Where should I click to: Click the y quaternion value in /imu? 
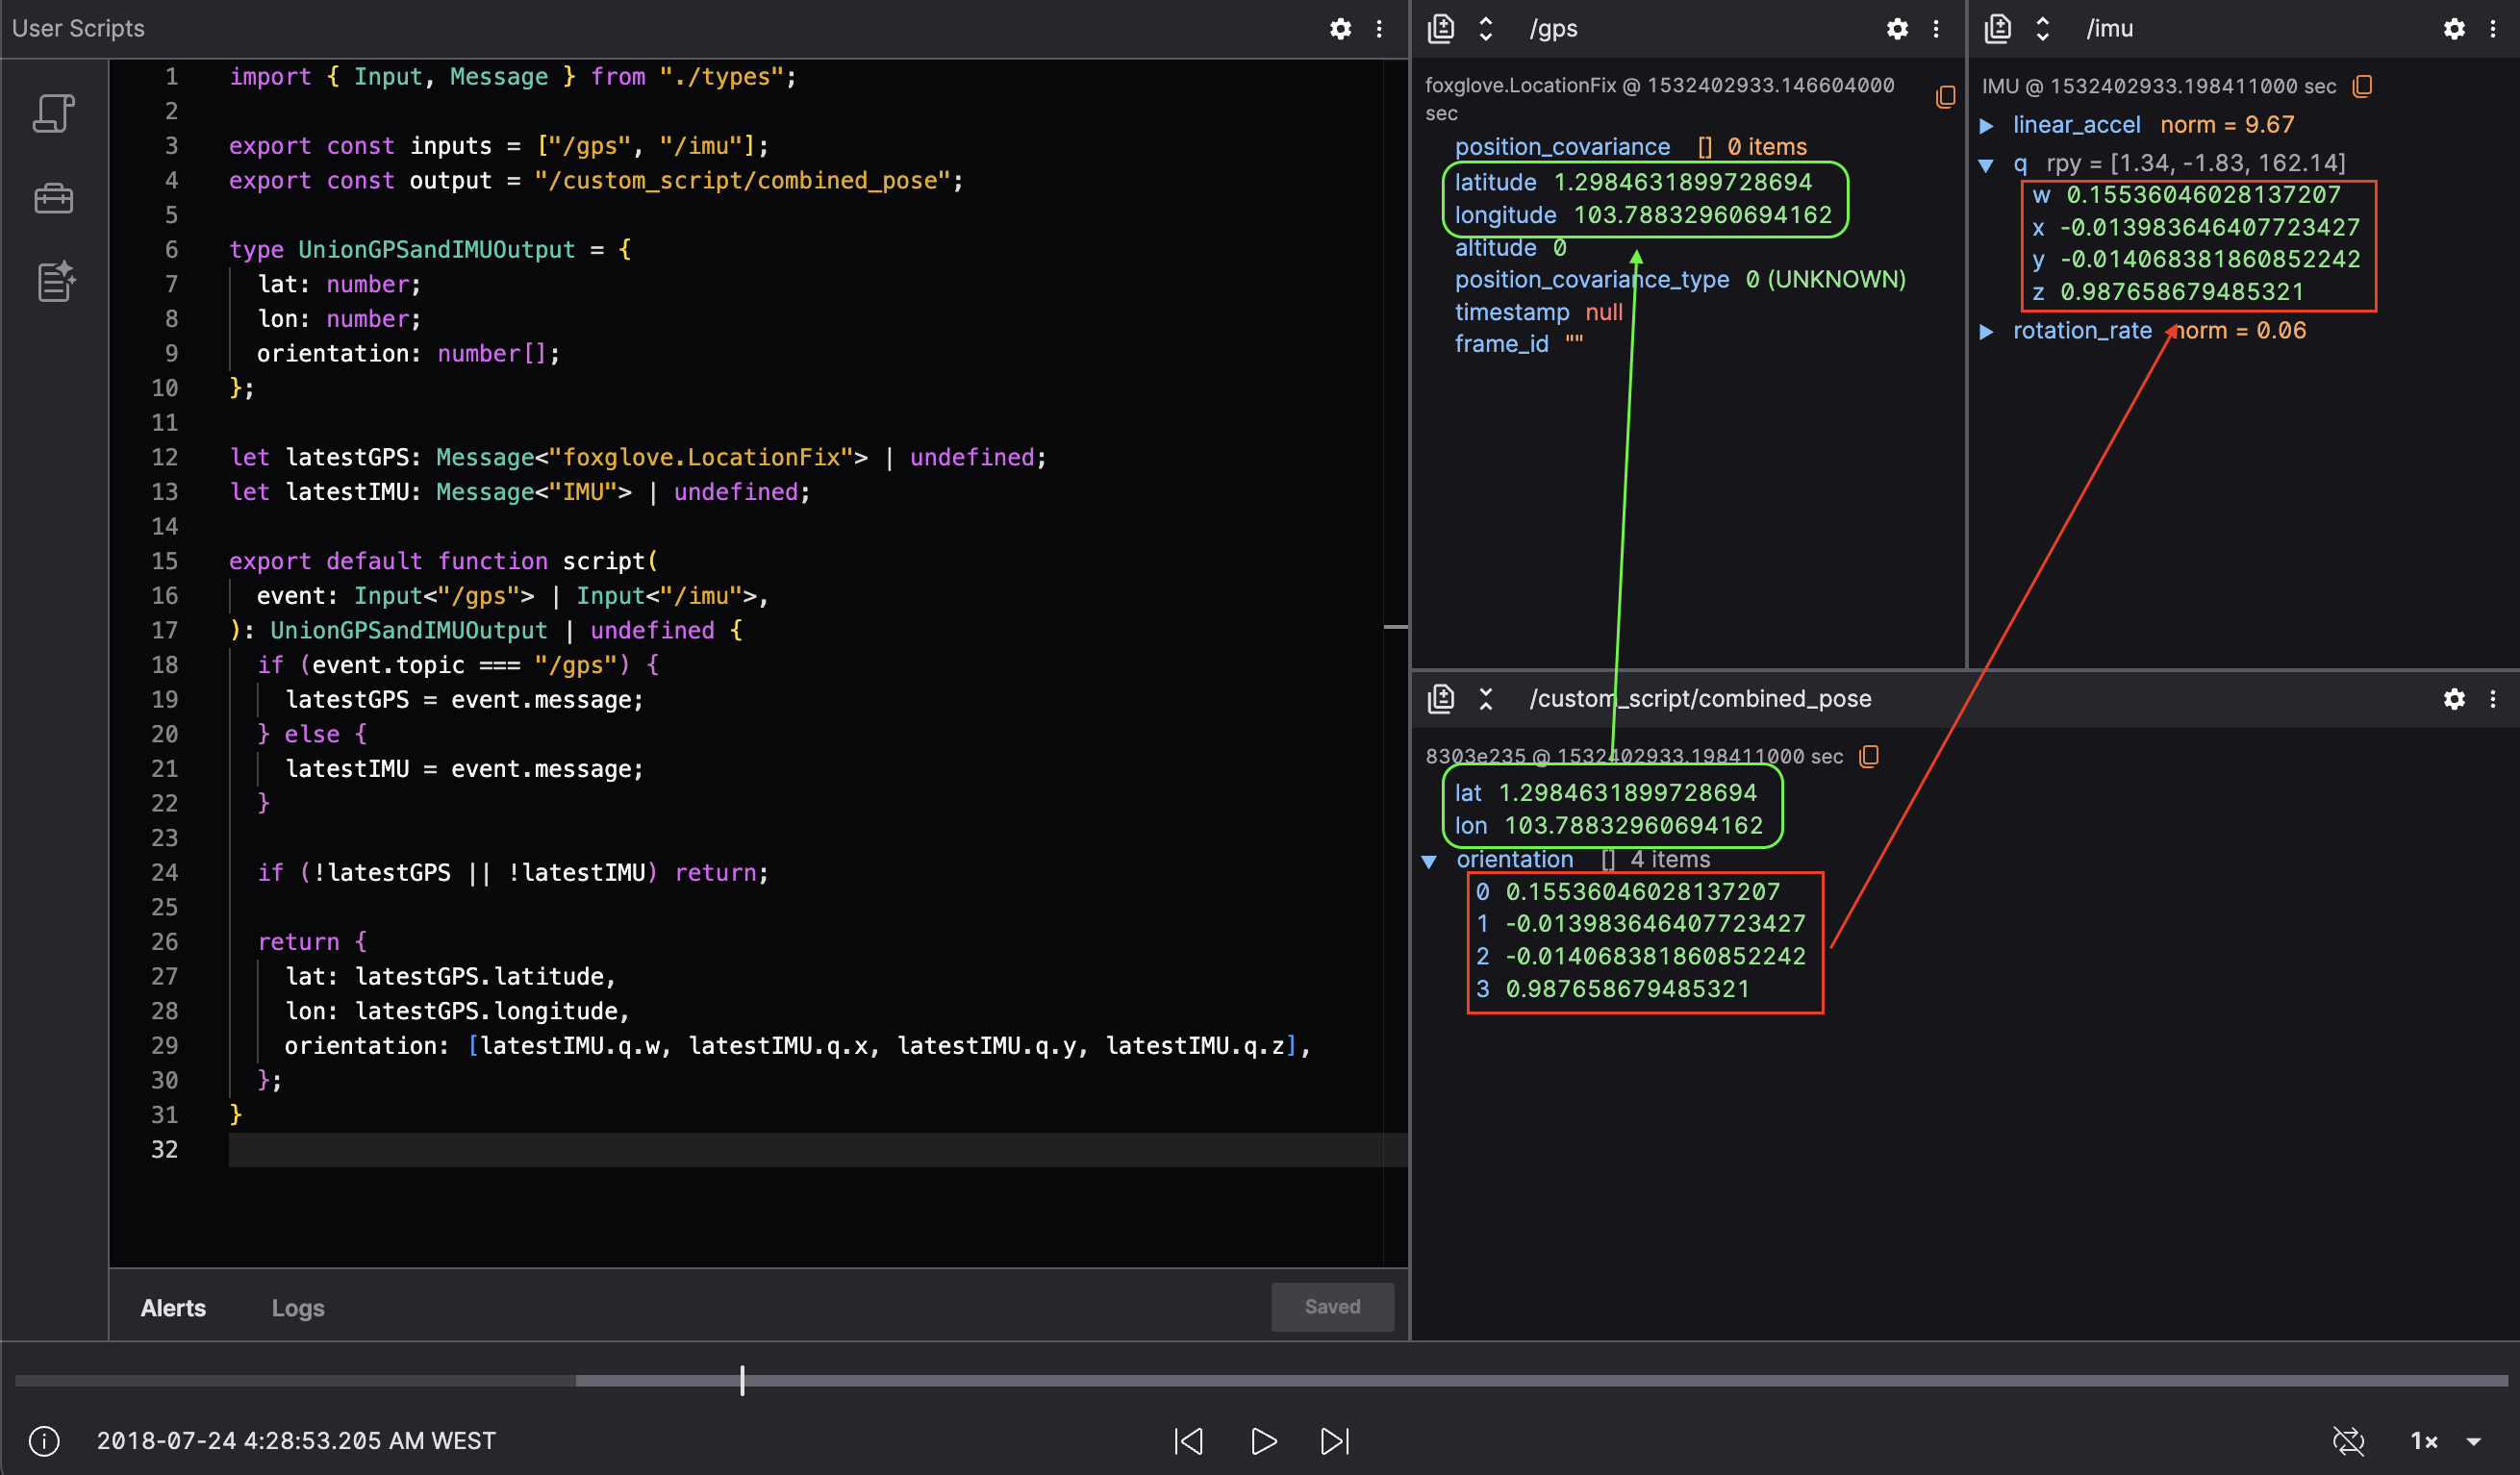point(2210,260)
